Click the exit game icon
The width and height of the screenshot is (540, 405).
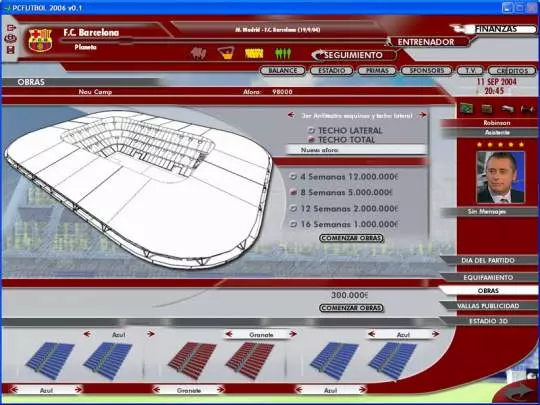pyautogui.click(x=11, y=27)
